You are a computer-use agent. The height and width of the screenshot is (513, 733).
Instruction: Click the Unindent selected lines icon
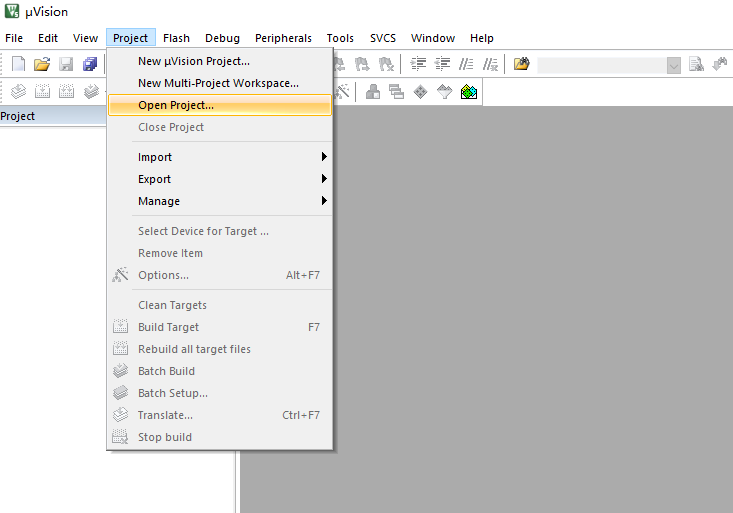442,64
